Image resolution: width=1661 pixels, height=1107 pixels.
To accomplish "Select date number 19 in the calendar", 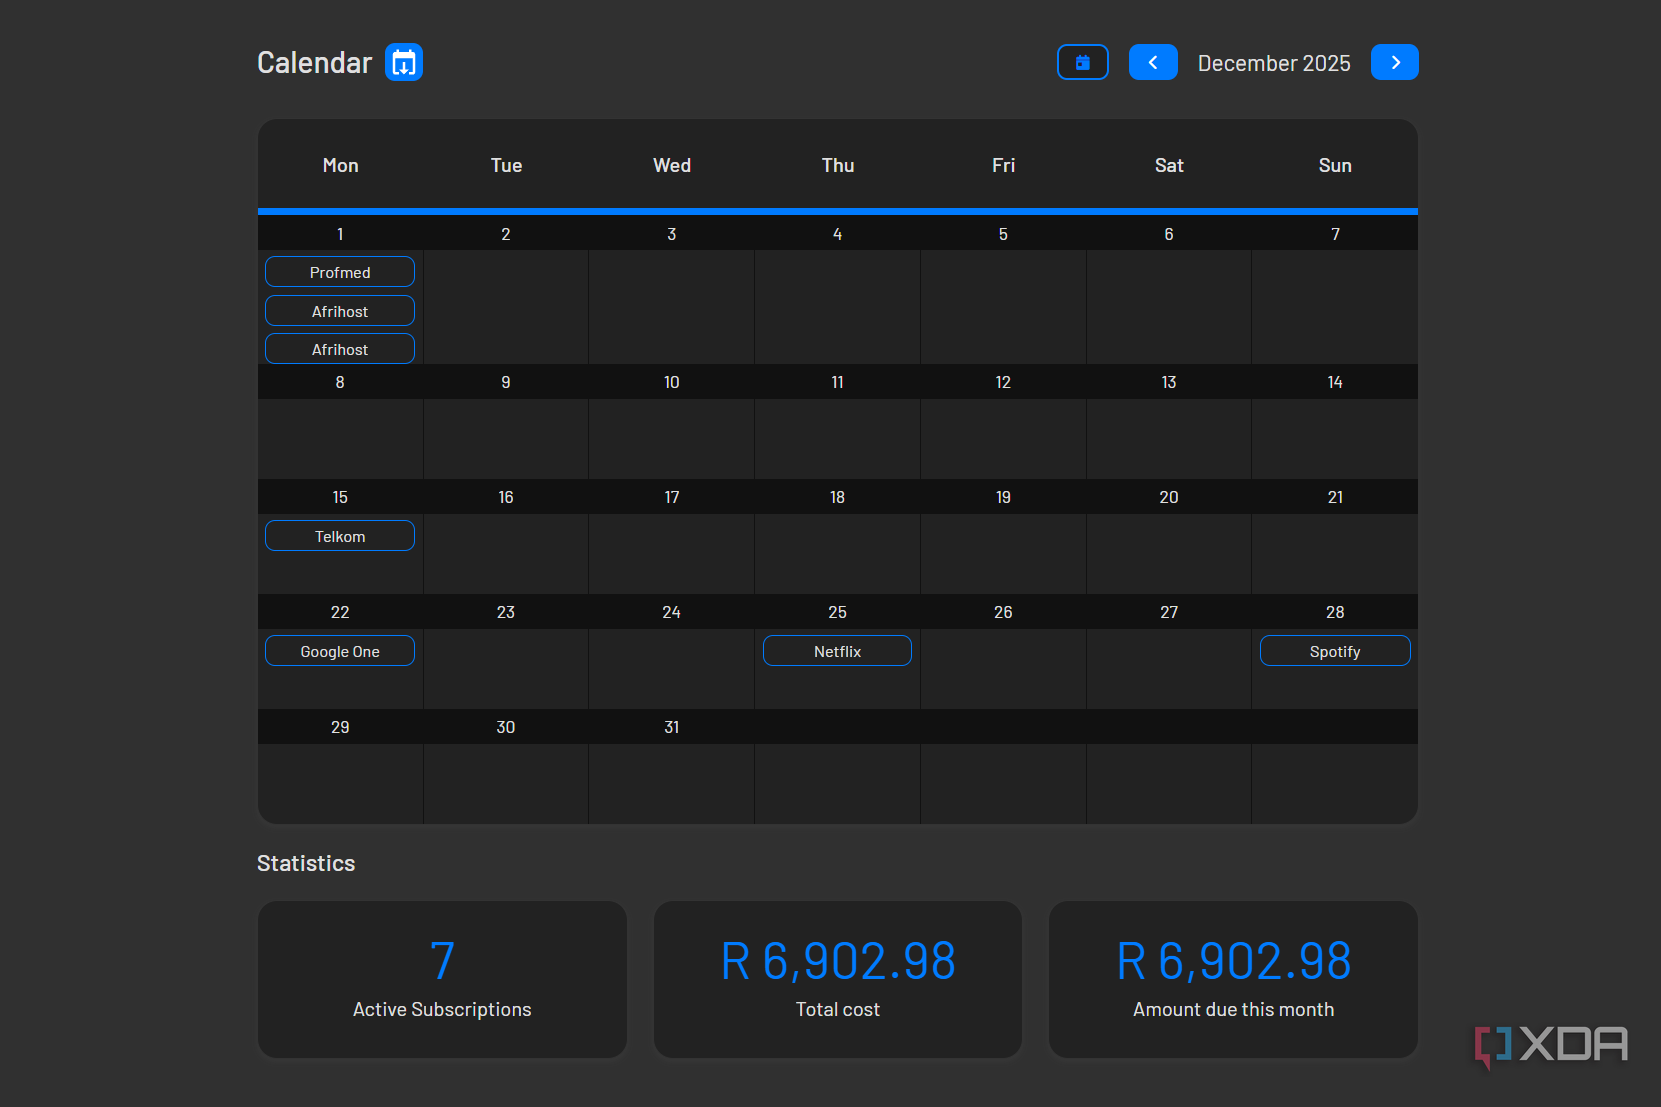I will coord(1003,497).
